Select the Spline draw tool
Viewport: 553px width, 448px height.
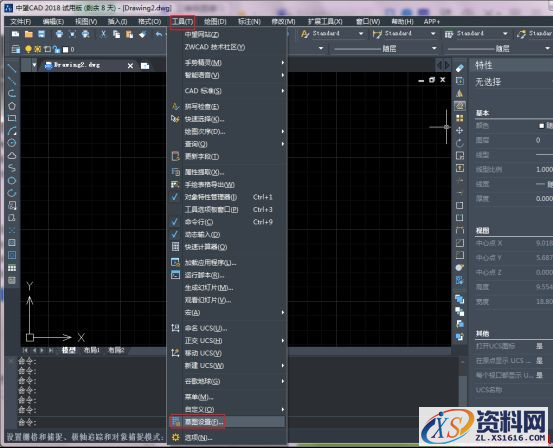pos(12,168)
